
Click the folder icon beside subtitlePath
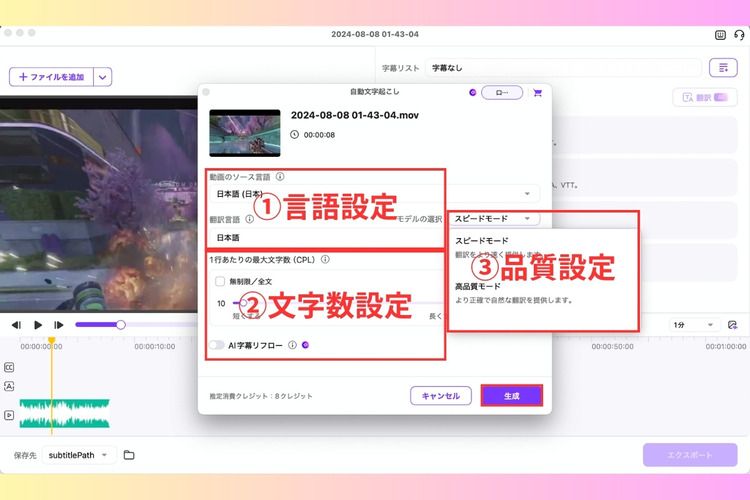coord(129,455)
